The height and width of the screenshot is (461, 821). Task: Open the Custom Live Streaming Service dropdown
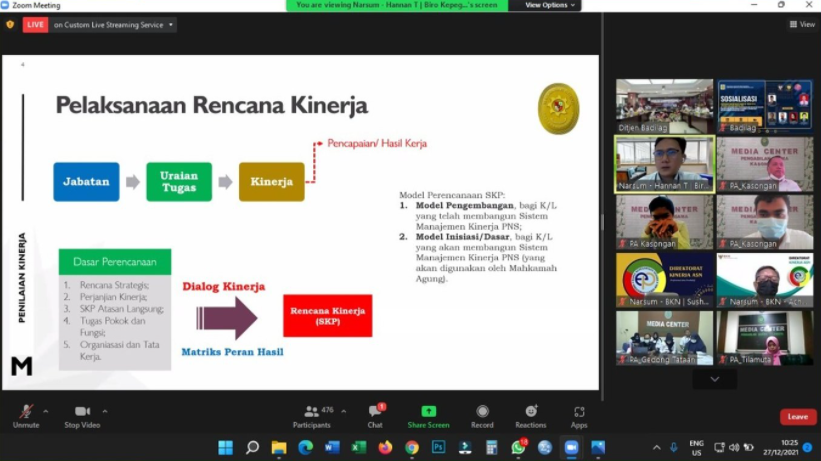(x=114, y=24)
